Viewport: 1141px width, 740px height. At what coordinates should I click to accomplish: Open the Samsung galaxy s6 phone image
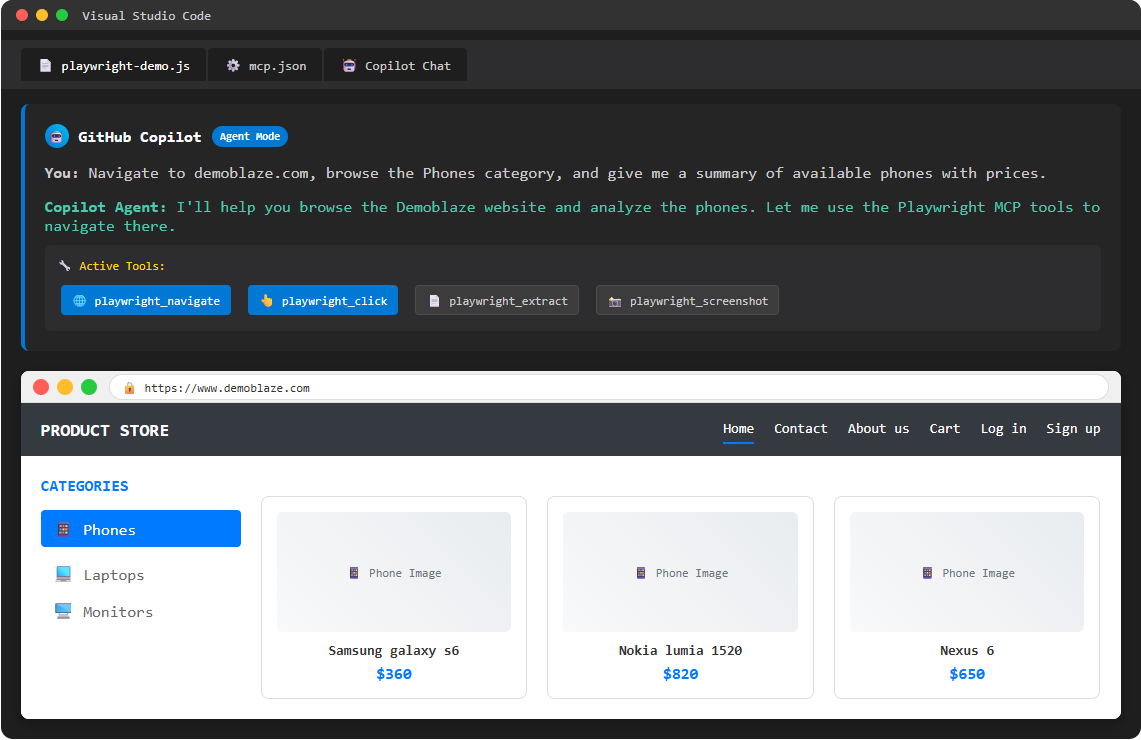394,572
